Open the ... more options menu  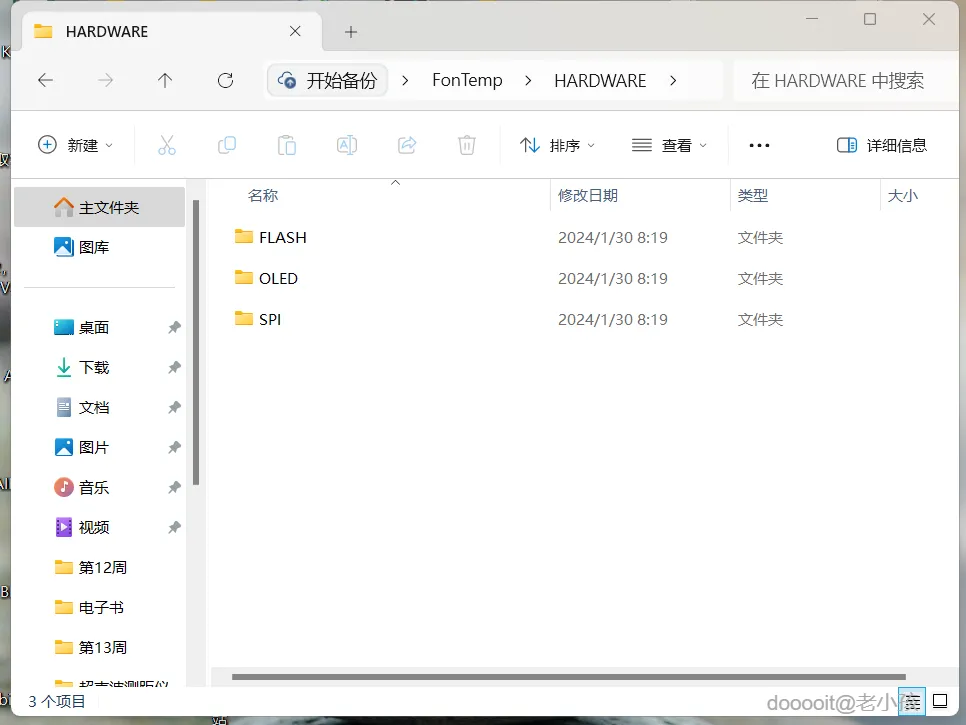(759, 145)
